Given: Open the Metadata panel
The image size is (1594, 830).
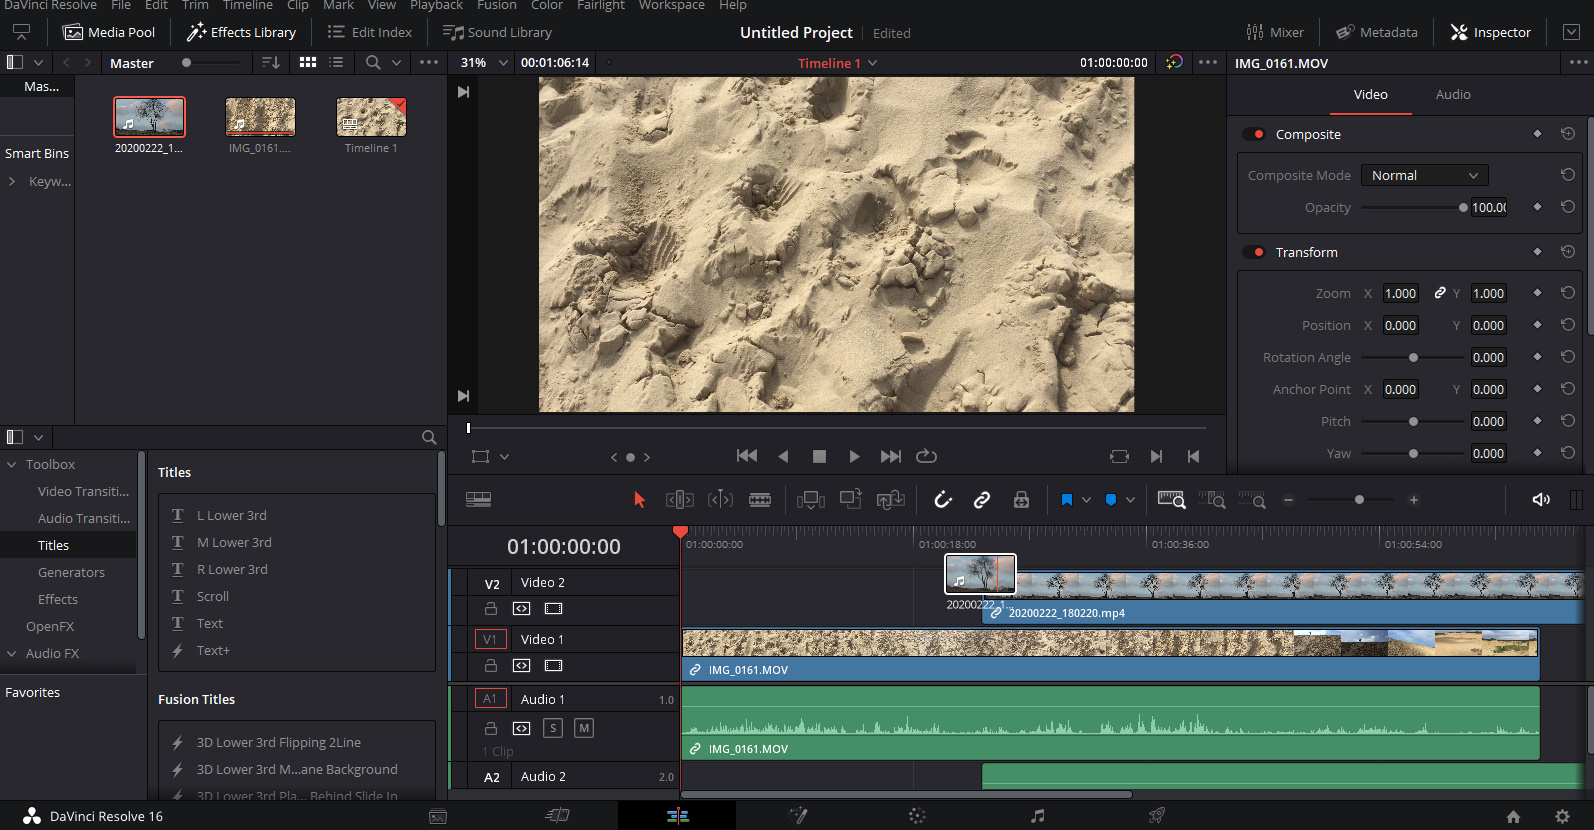Looking at the screenshot, I should click(x=1377, y=32).
